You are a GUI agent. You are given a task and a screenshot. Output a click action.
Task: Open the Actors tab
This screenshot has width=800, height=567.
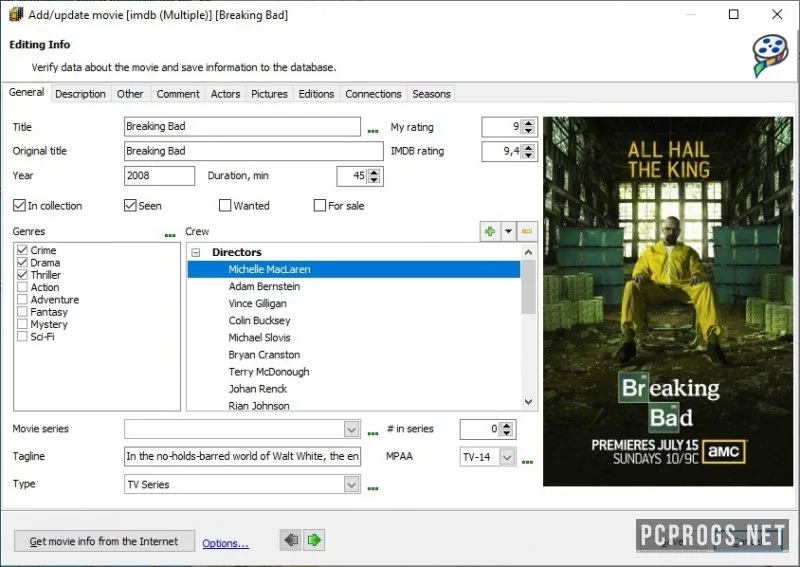[x=225, y=94]
